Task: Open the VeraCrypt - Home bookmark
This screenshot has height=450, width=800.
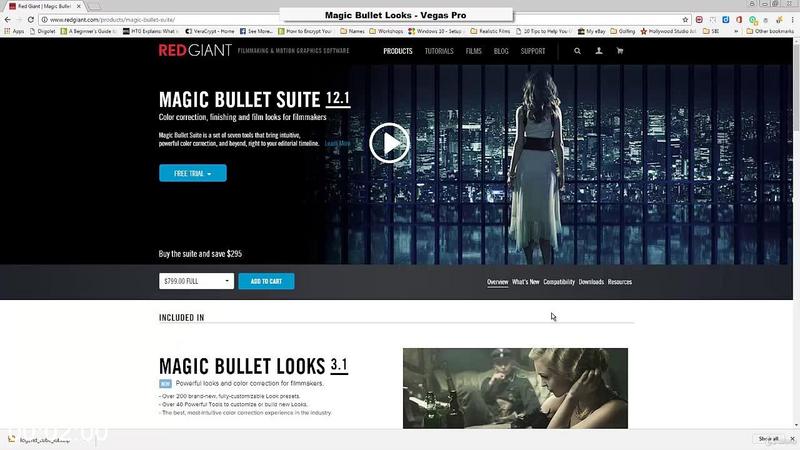Action: tap(210, 31)
